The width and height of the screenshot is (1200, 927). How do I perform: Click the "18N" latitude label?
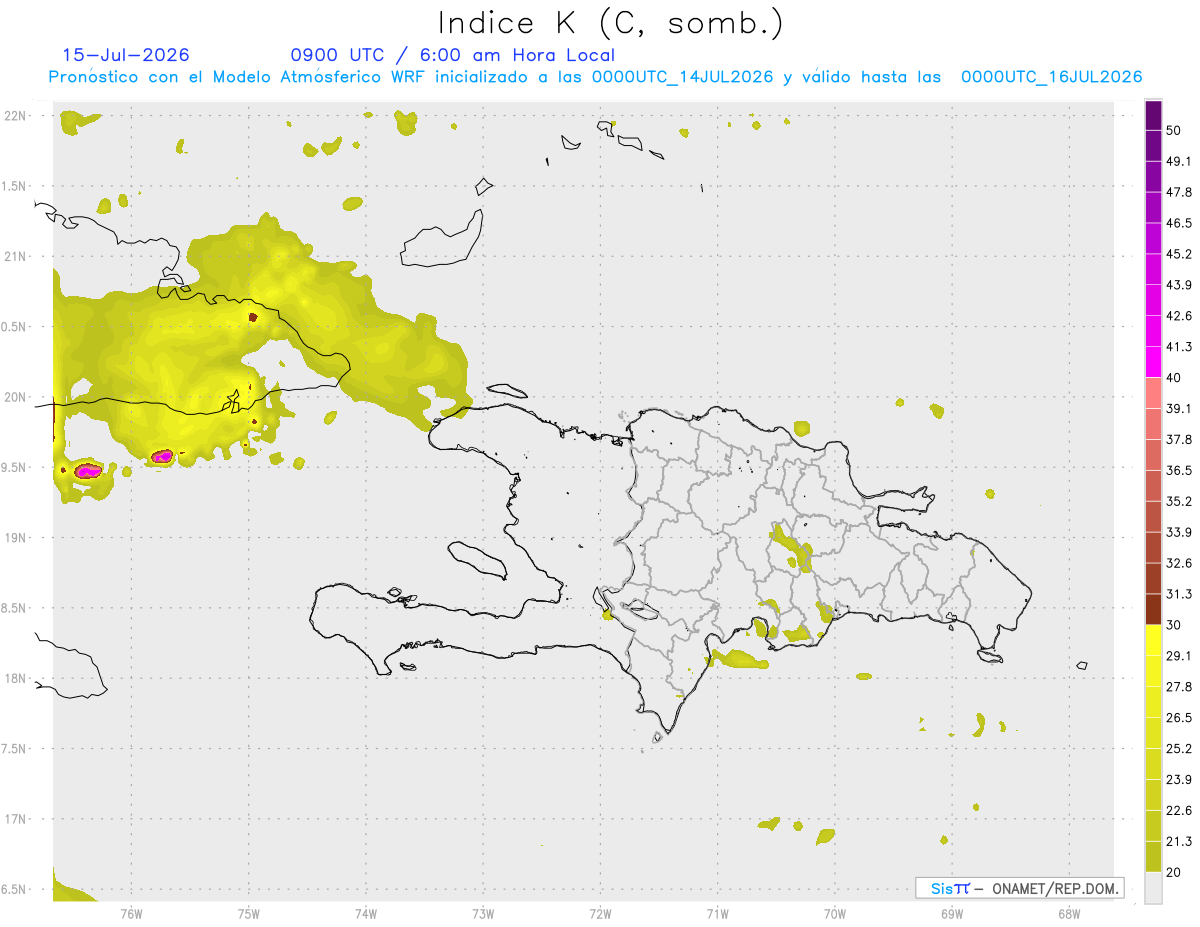tap(15, 679)
